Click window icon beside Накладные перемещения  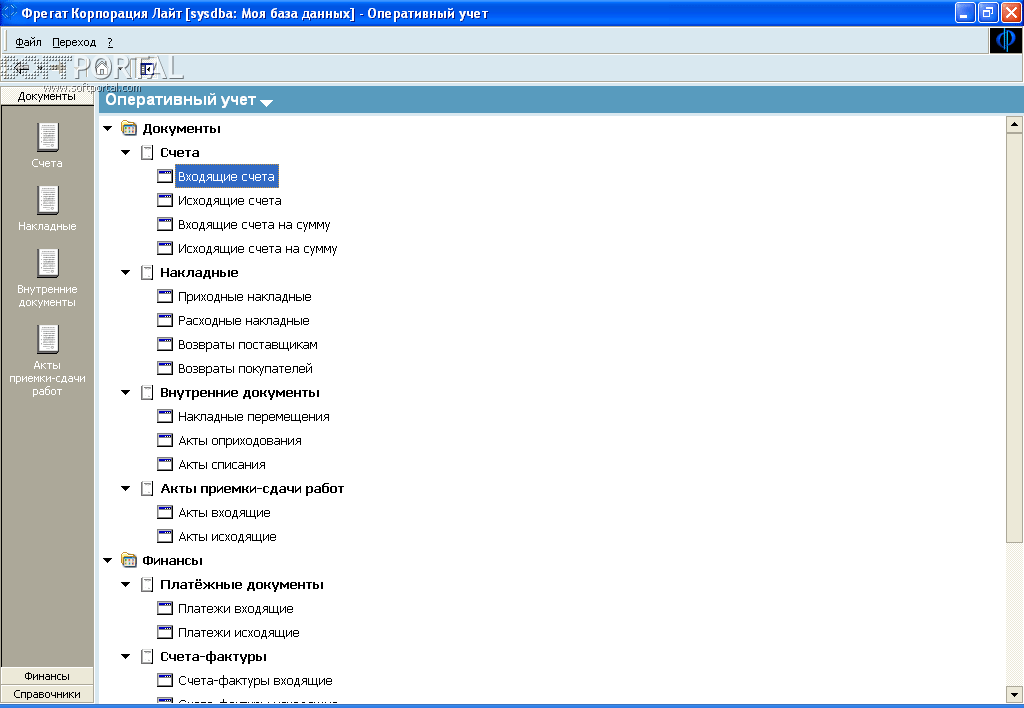pos(165,416)
